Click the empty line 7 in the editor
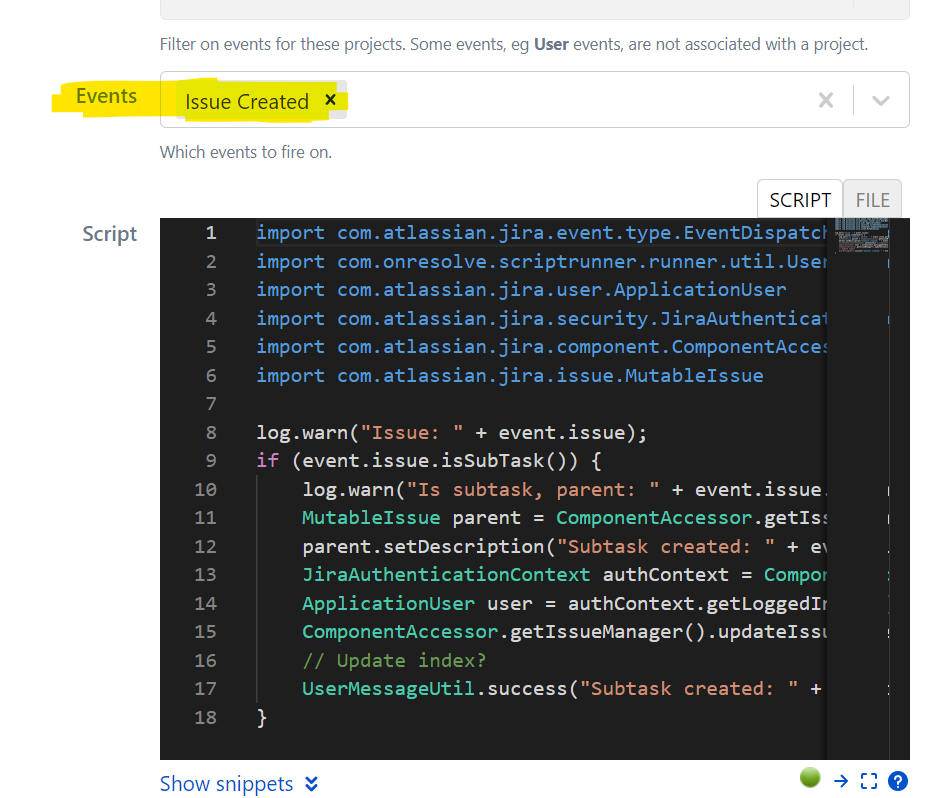951x798 pixels. pos(540,404)
